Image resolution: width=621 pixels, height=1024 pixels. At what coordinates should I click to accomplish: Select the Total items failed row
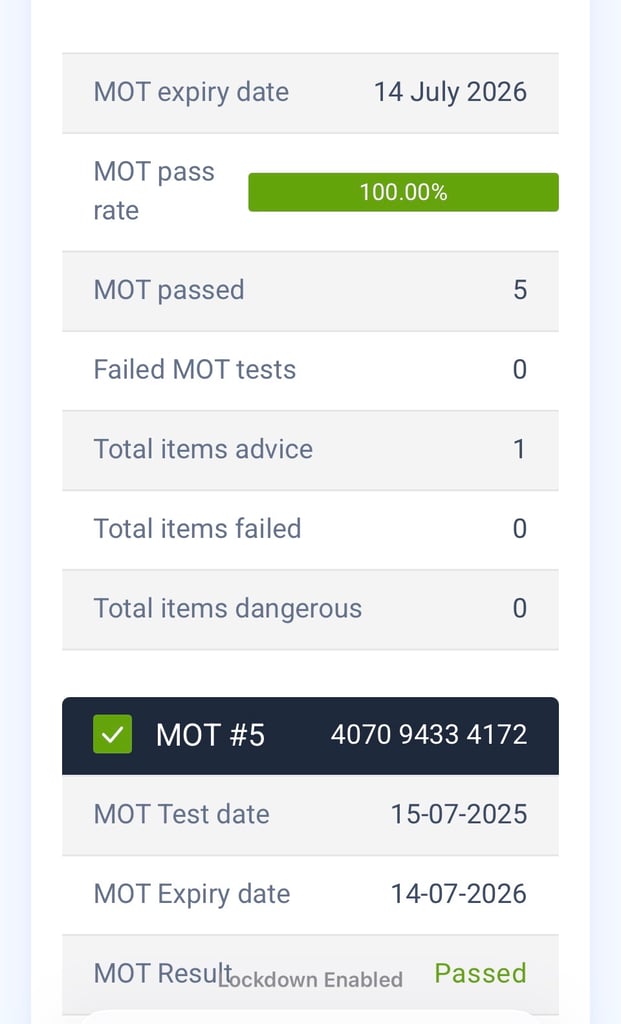pyautogui.click(x=310, y=529)
